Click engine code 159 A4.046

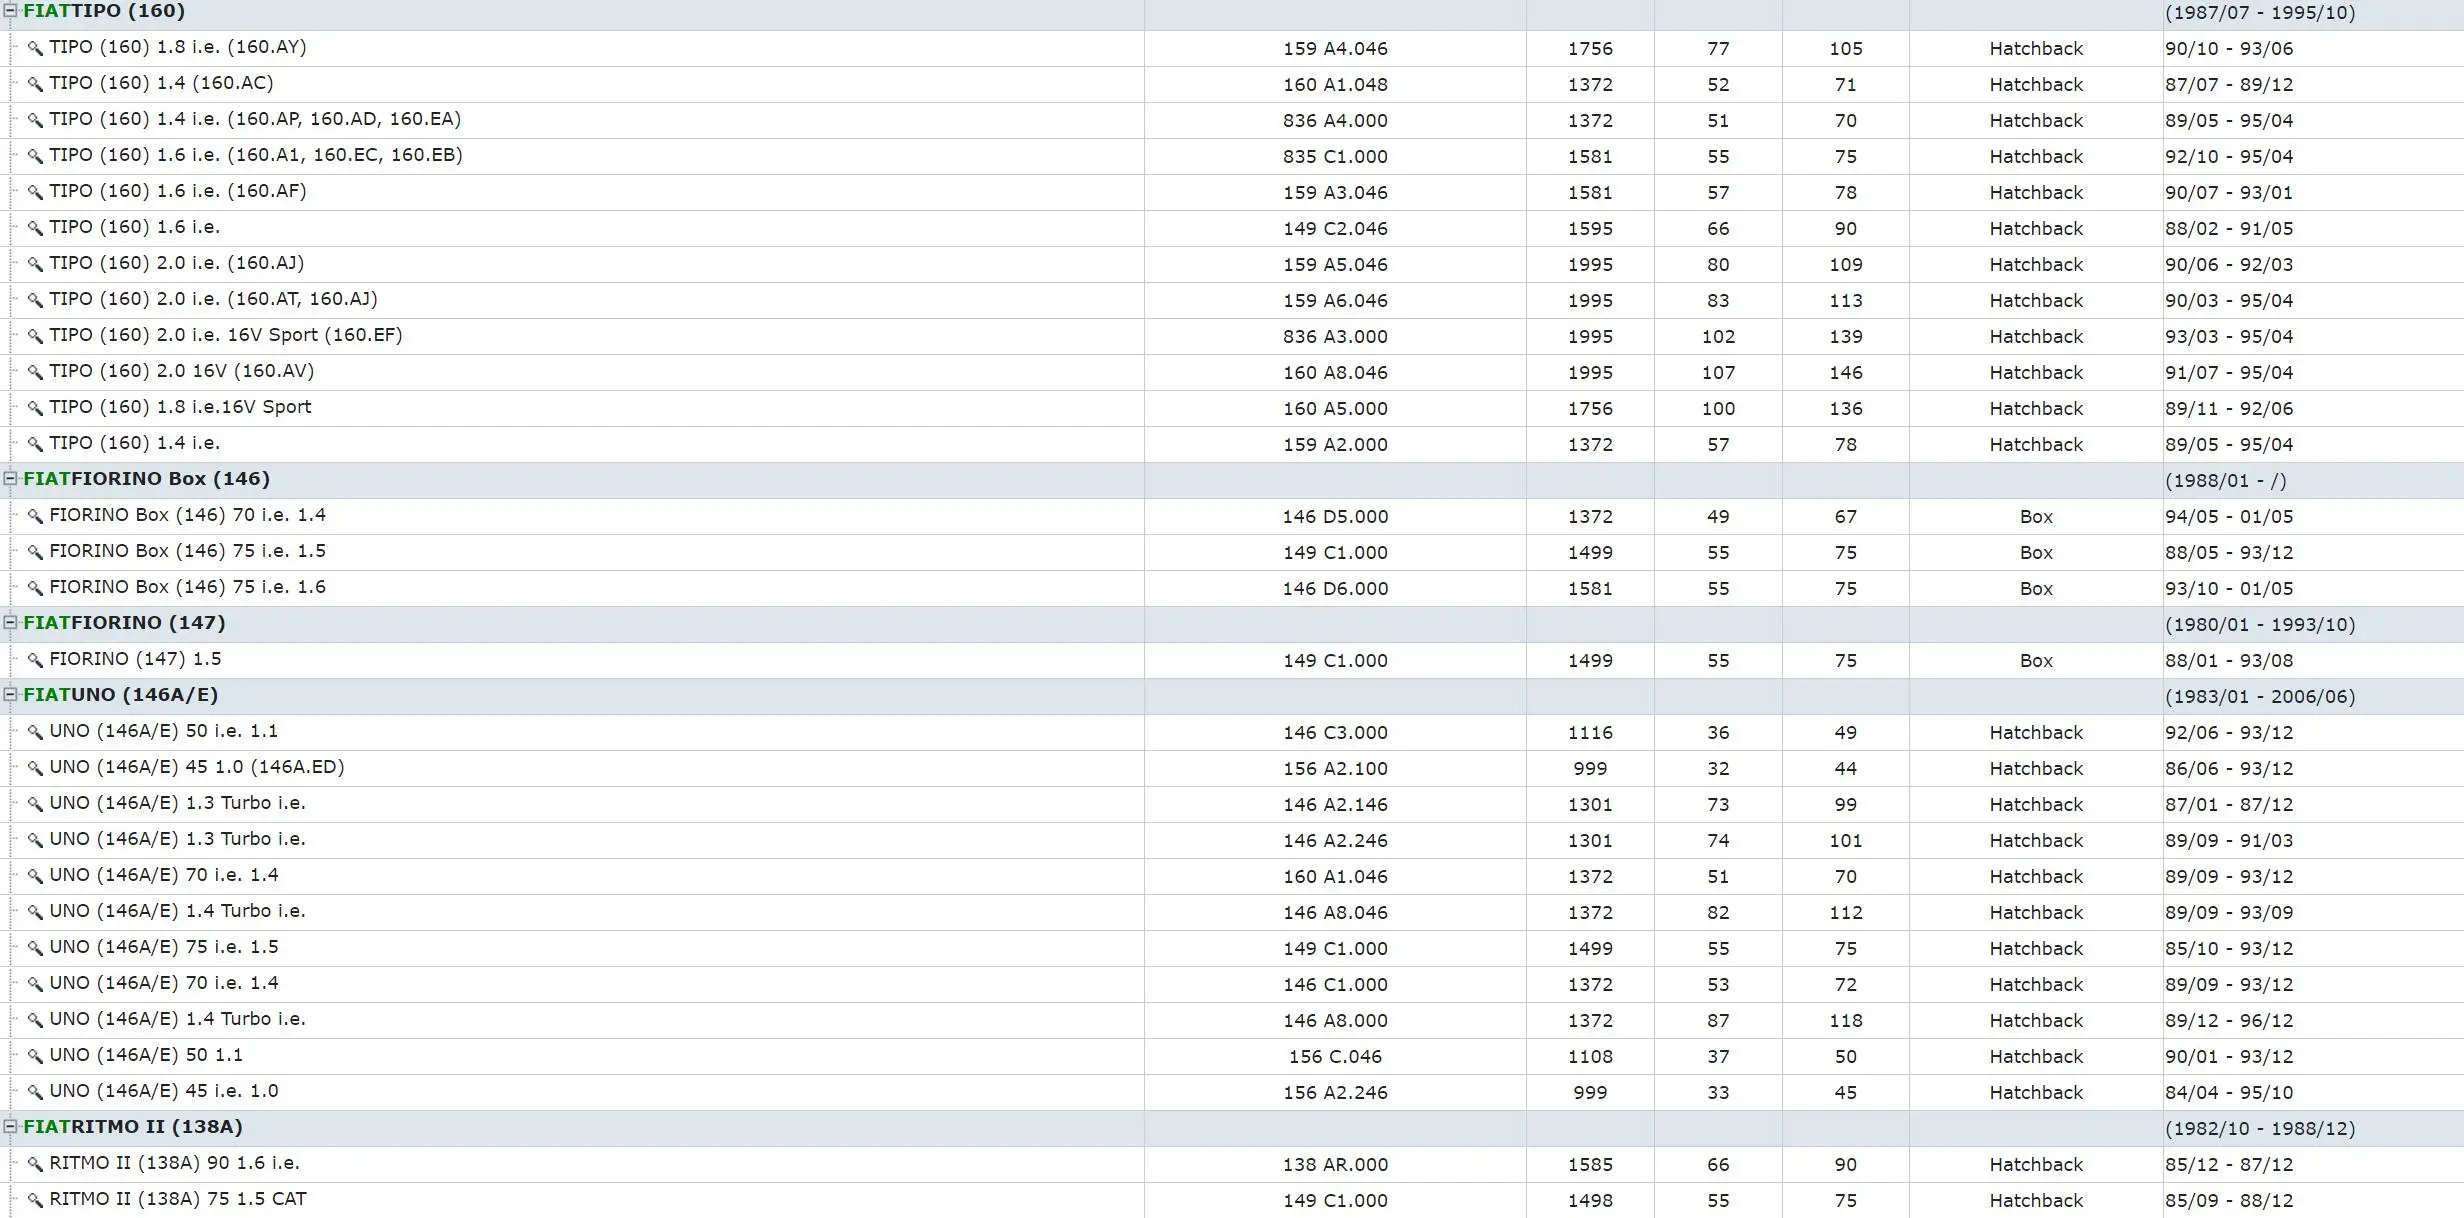click(1335, 49)
